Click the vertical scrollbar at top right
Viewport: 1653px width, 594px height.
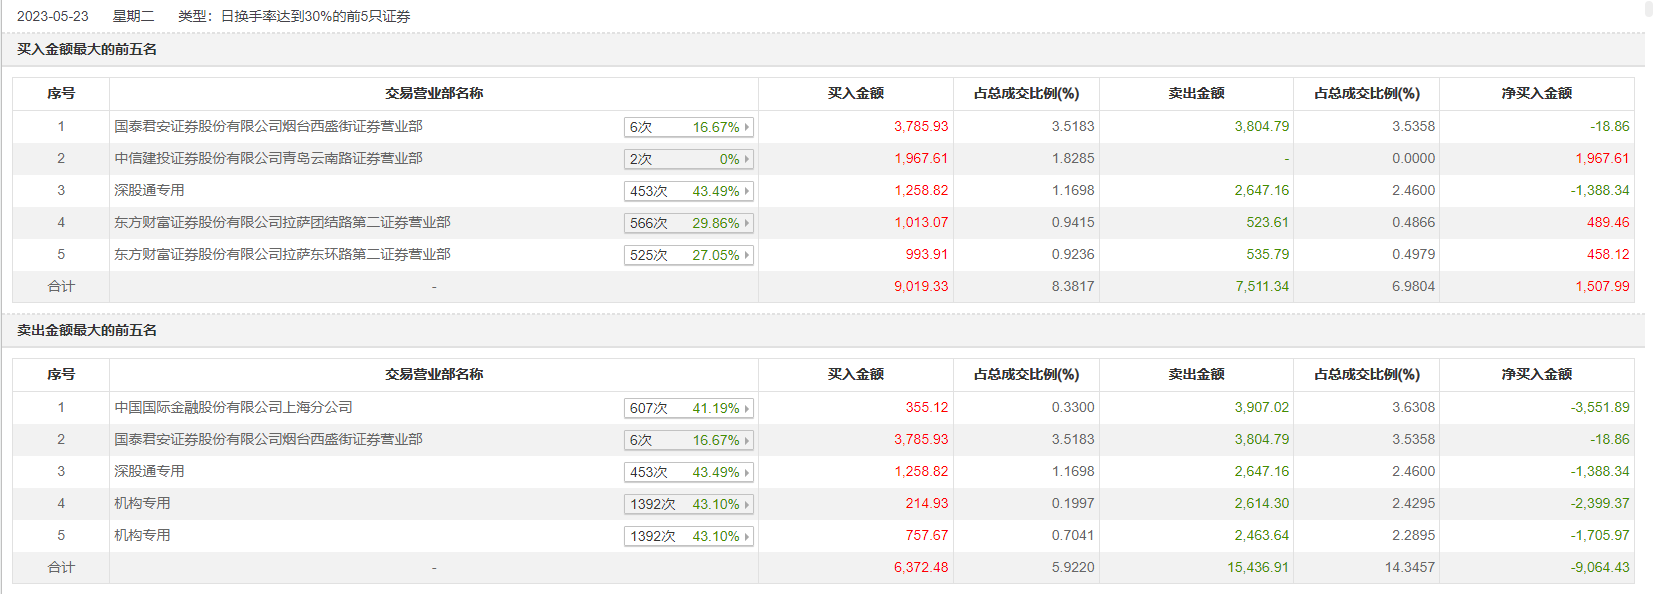[1648, 10]
